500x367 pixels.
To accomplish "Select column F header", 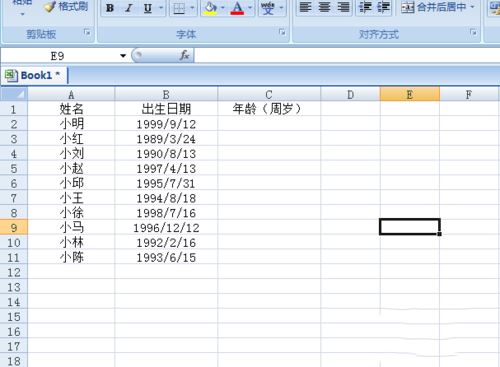I will click(469, 95).
